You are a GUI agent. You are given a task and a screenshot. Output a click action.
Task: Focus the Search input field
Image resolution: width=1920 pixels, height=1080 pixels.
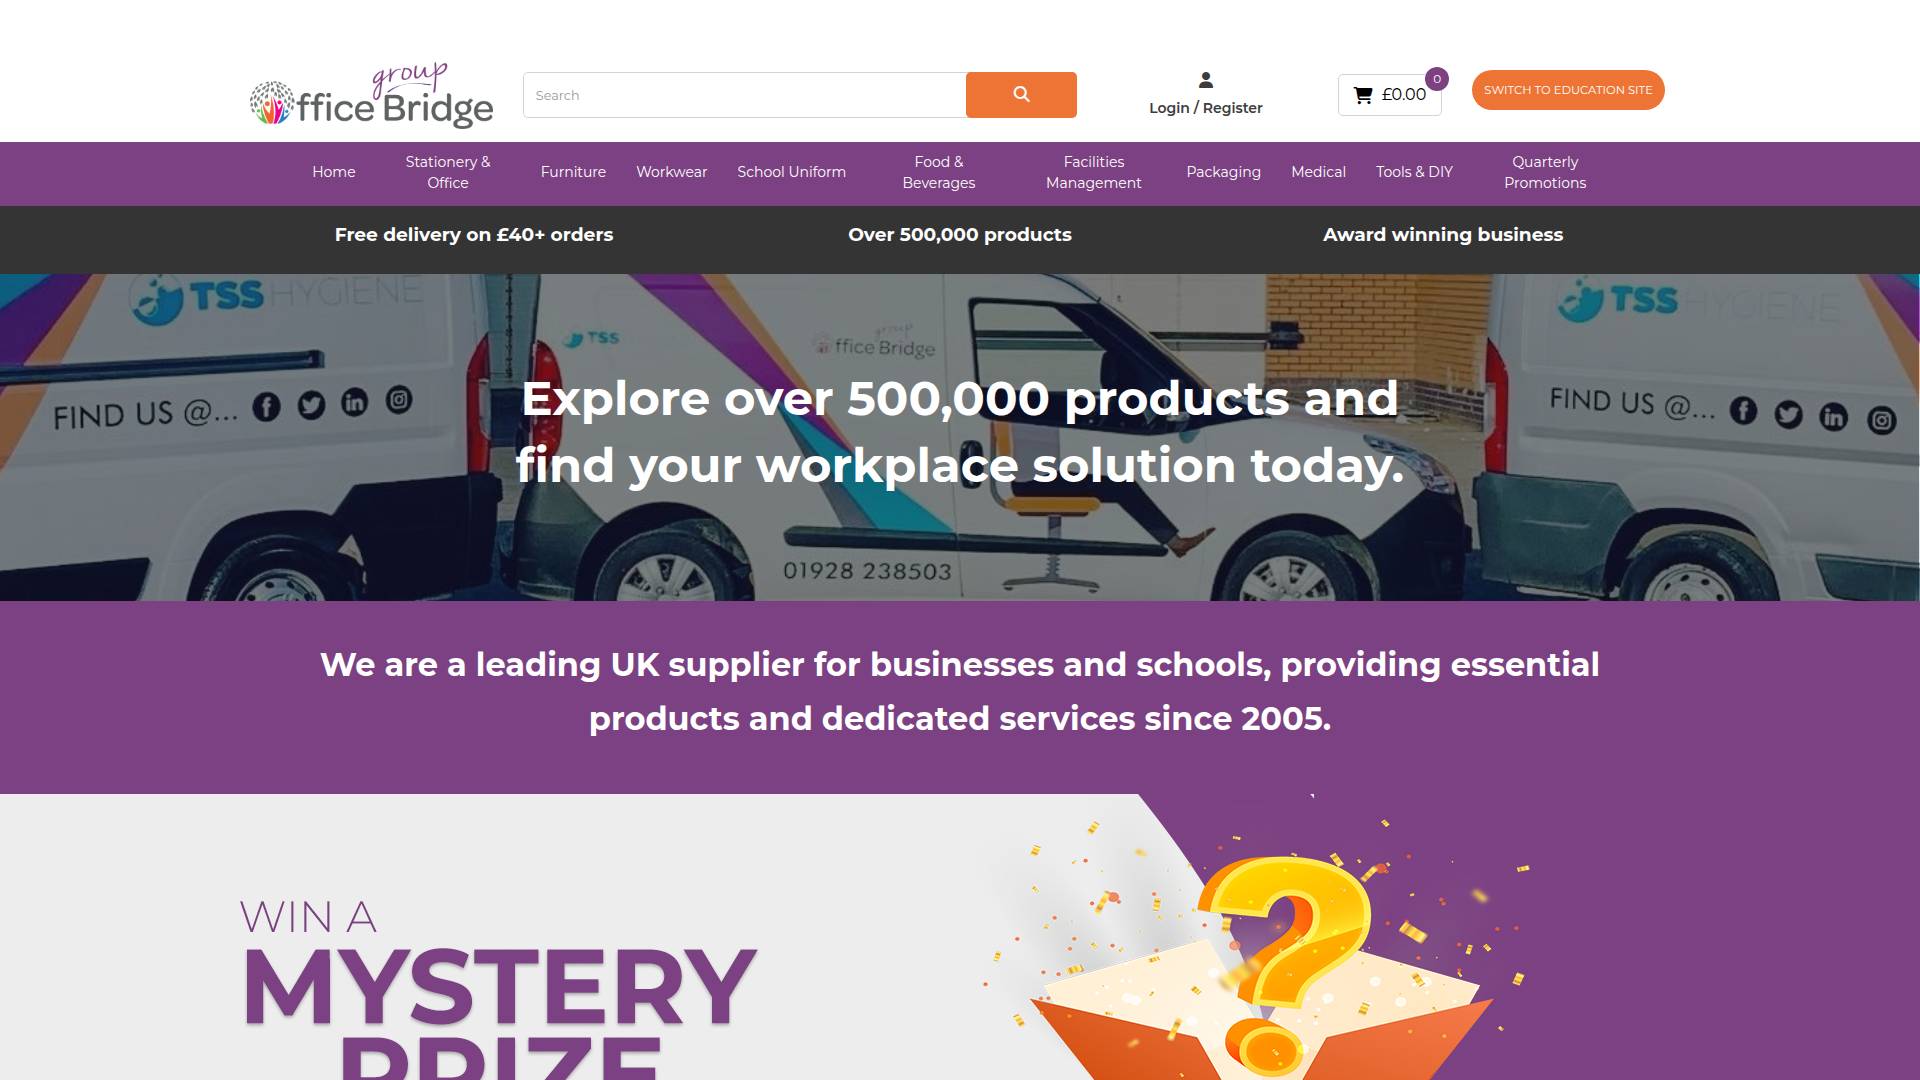click(x=744, y=95)
